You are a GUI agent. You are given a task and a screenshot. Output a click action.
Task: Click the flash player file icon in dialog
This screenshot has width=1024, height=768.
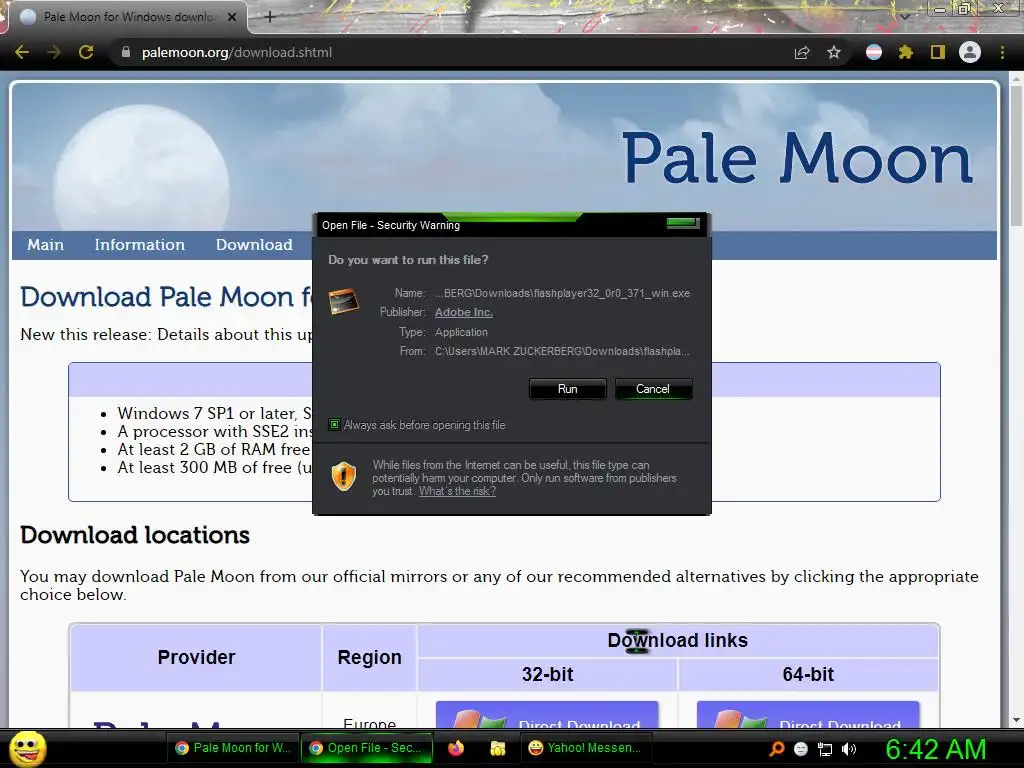coord(344,302)
